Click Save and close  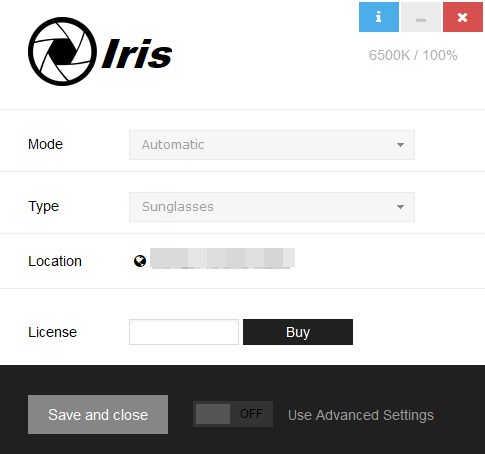pyautogui.click(x=98, y=414)
